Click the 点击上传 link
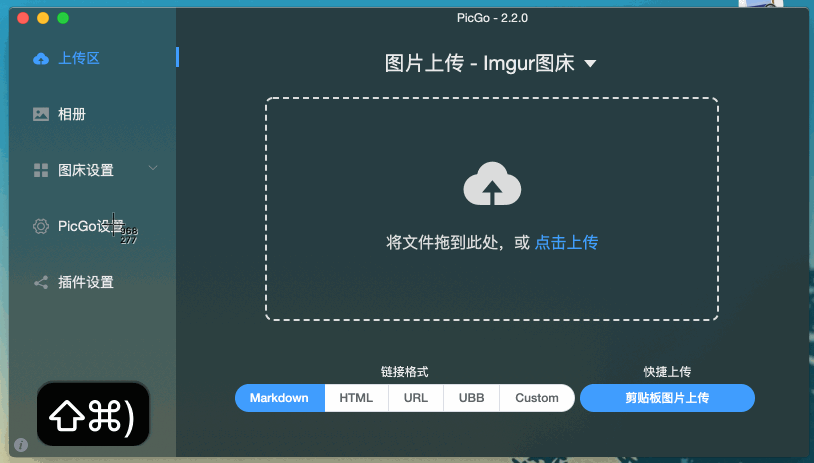This screenshot has height=463, width=814. 566,242
